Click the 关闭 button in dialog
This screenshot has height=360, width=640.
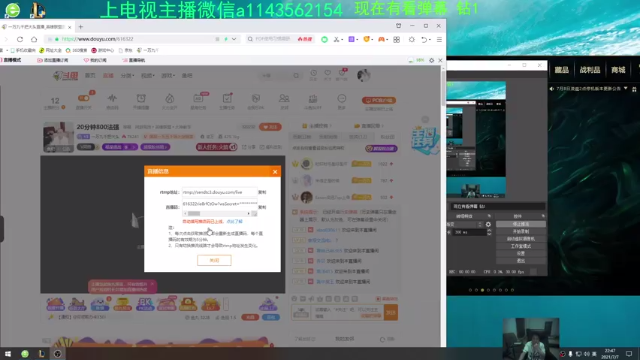pos(214,260)
